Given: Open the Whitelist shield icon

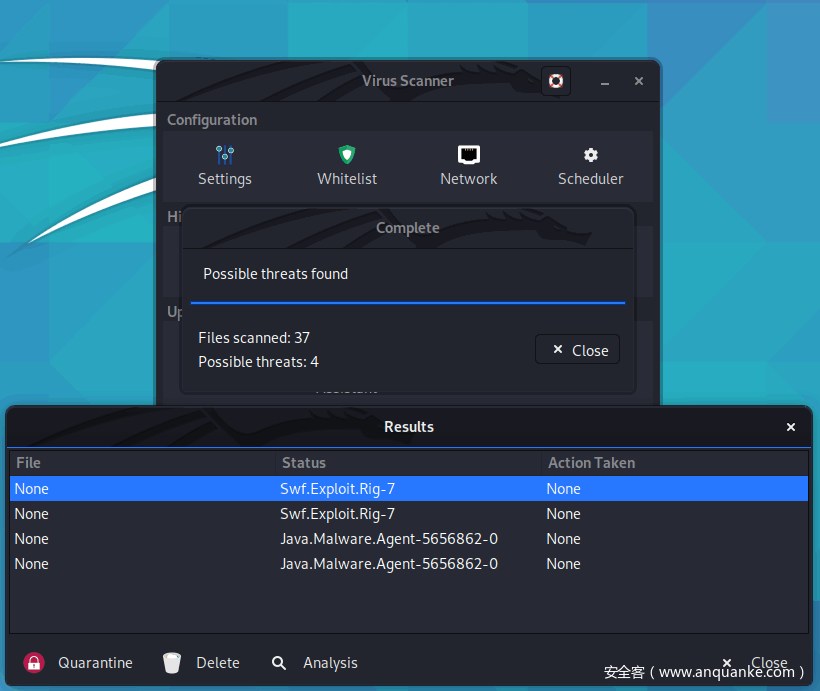Looking at the screenshot, I should 347,155.
